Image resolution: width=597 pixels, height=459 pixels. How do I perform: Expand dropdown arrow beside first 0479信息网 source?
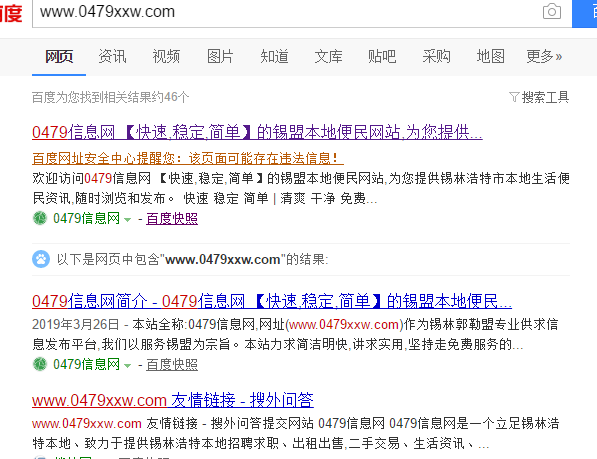pos(128,220)
